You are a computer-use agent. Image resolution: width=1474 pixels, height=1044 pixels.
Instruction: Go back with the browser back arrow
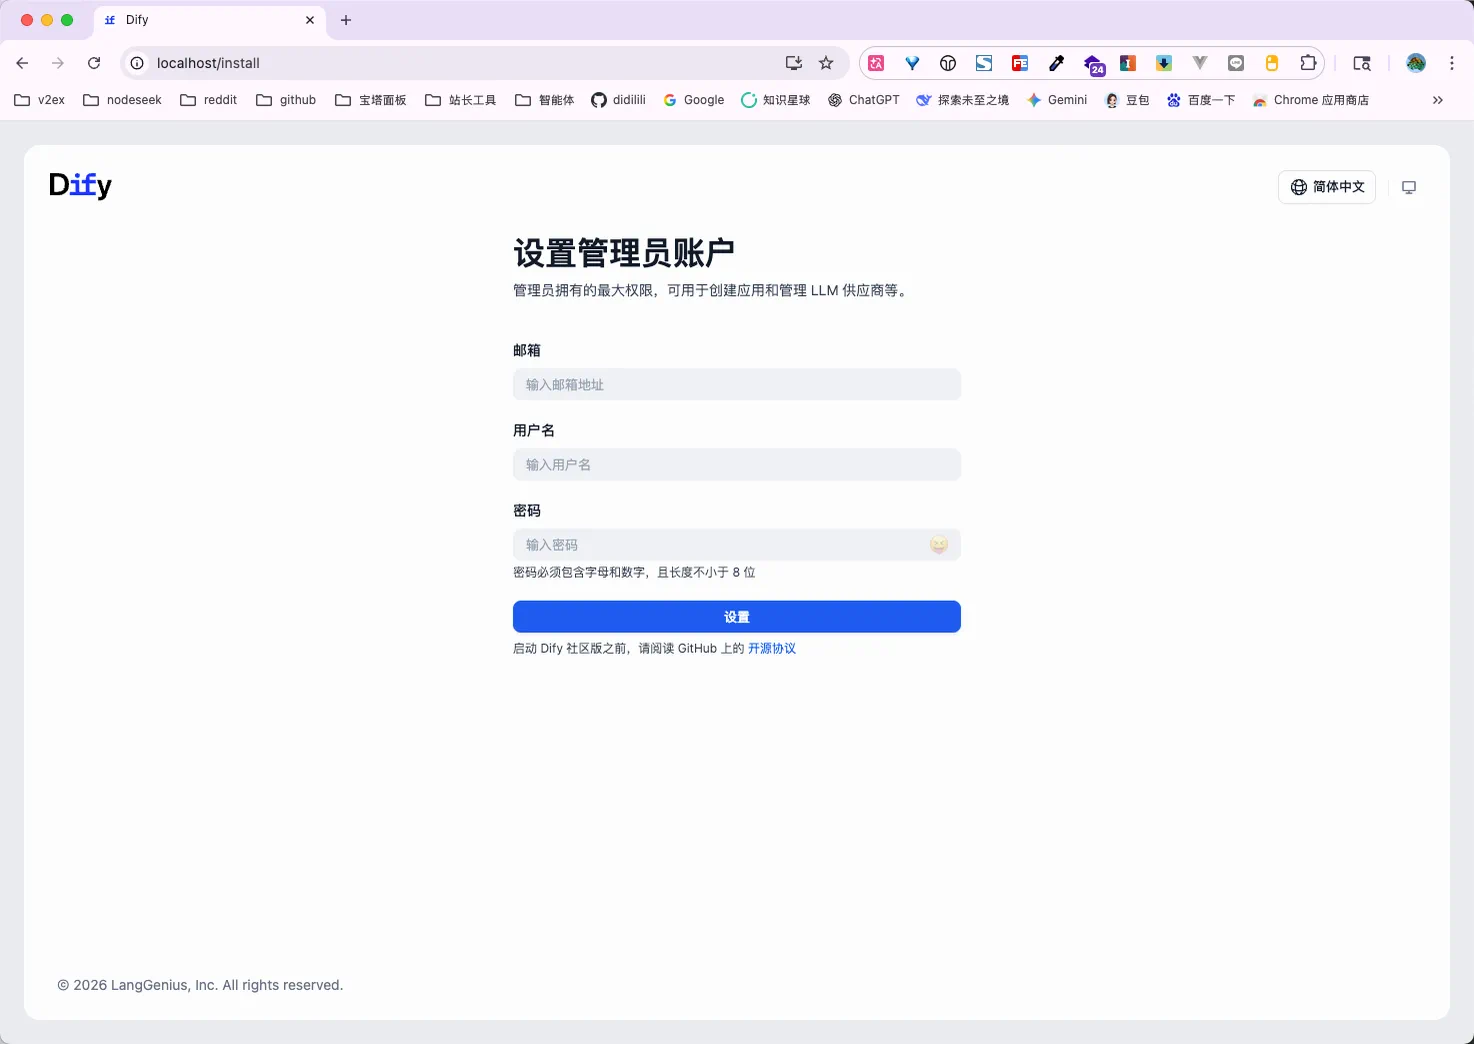[x=22, y=63]
